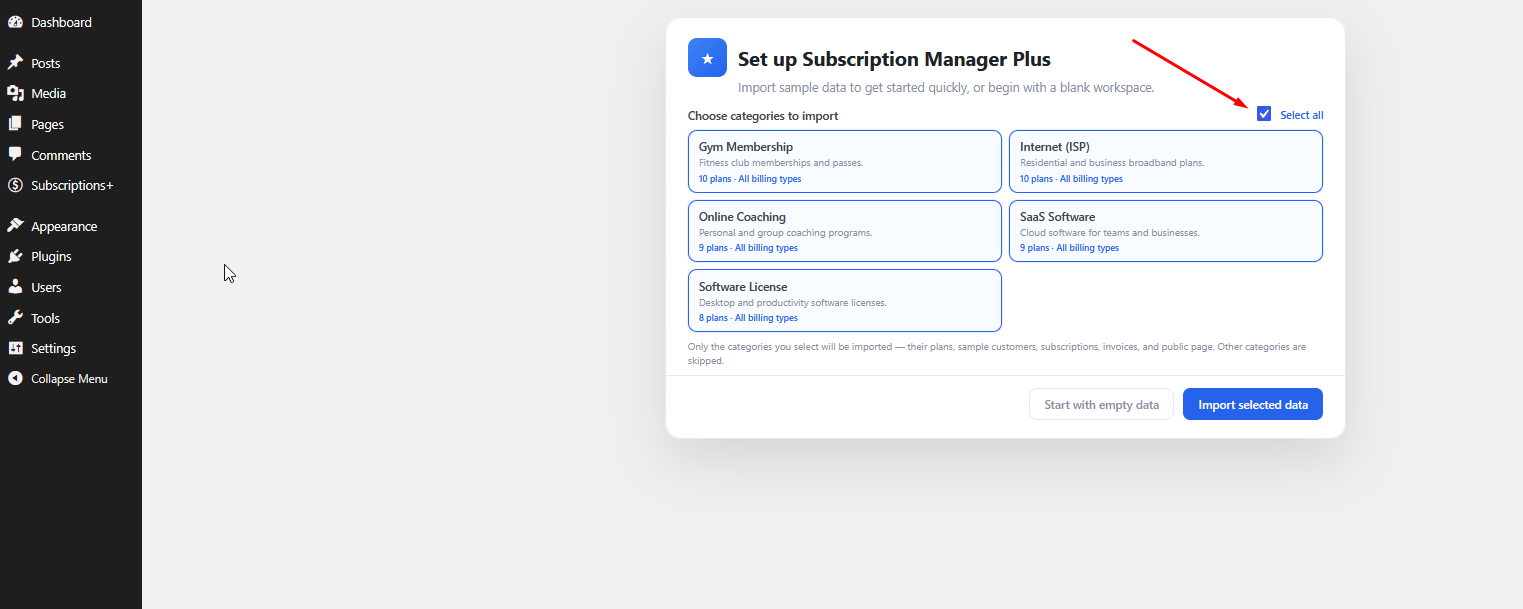Screen dimensions: 1523x609
Task: Click the Subscriptions+ dollar icon
Action: [15, 185]
